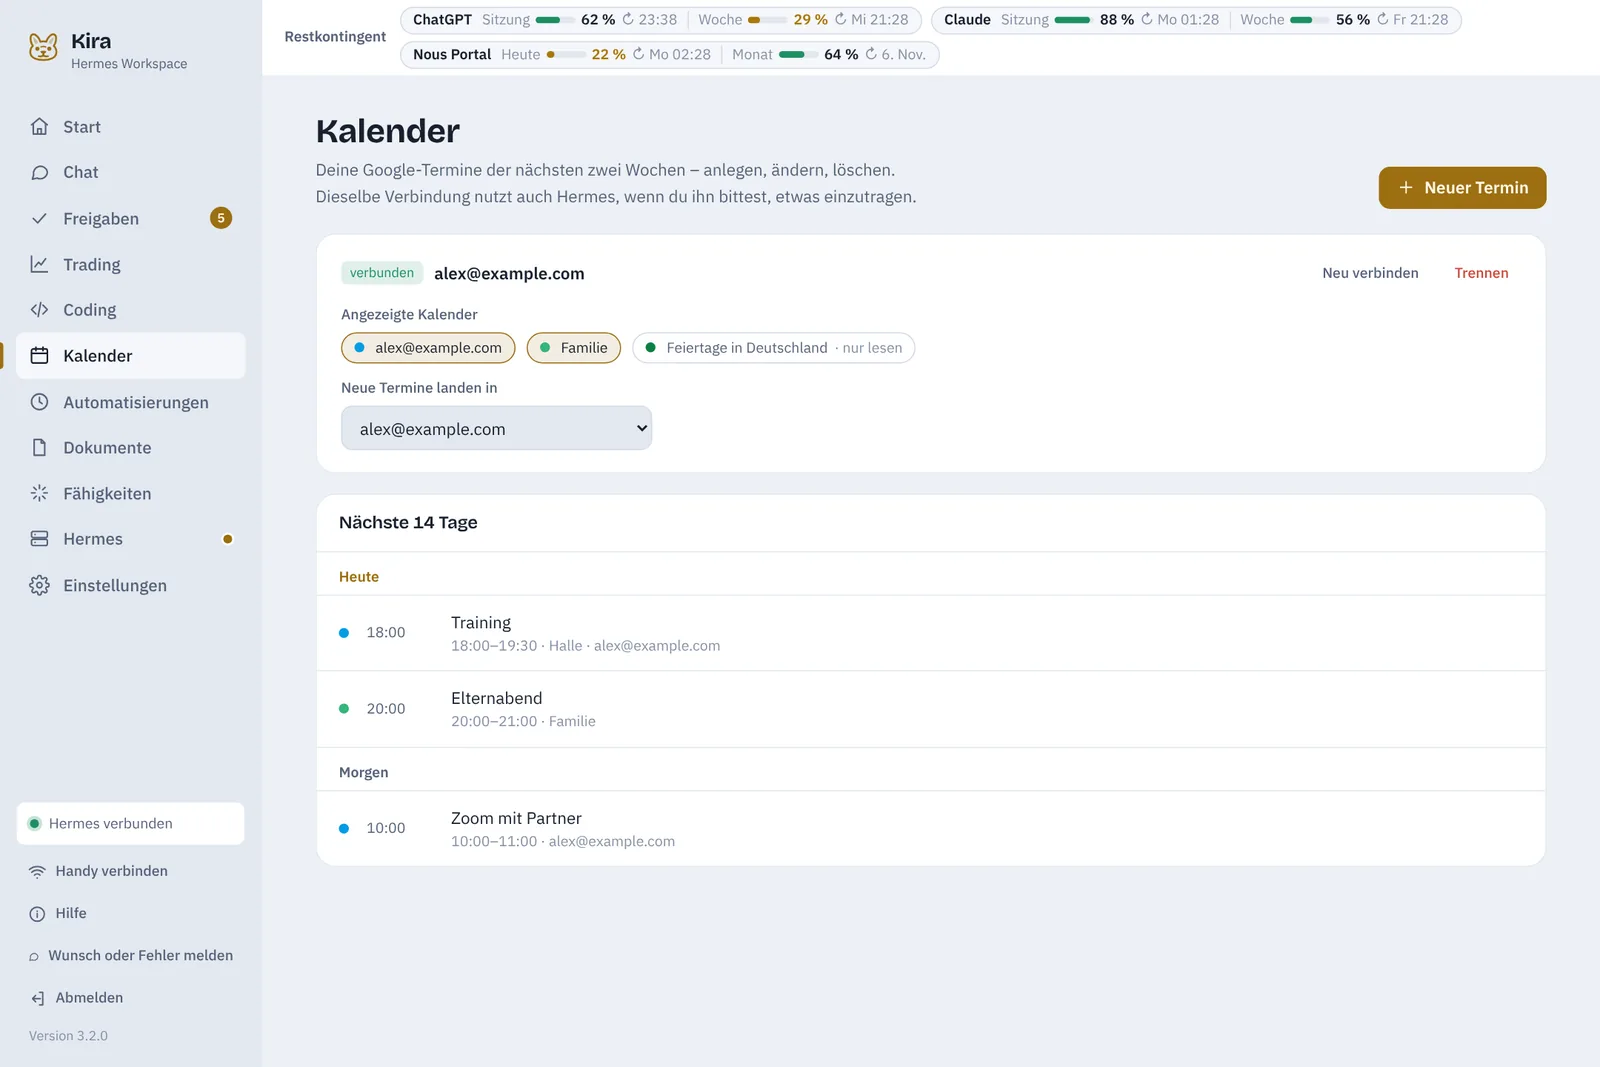Click the Automatisierungen clock icon
Viewport: 1600px width, 1067px height.
coord(39,402)
